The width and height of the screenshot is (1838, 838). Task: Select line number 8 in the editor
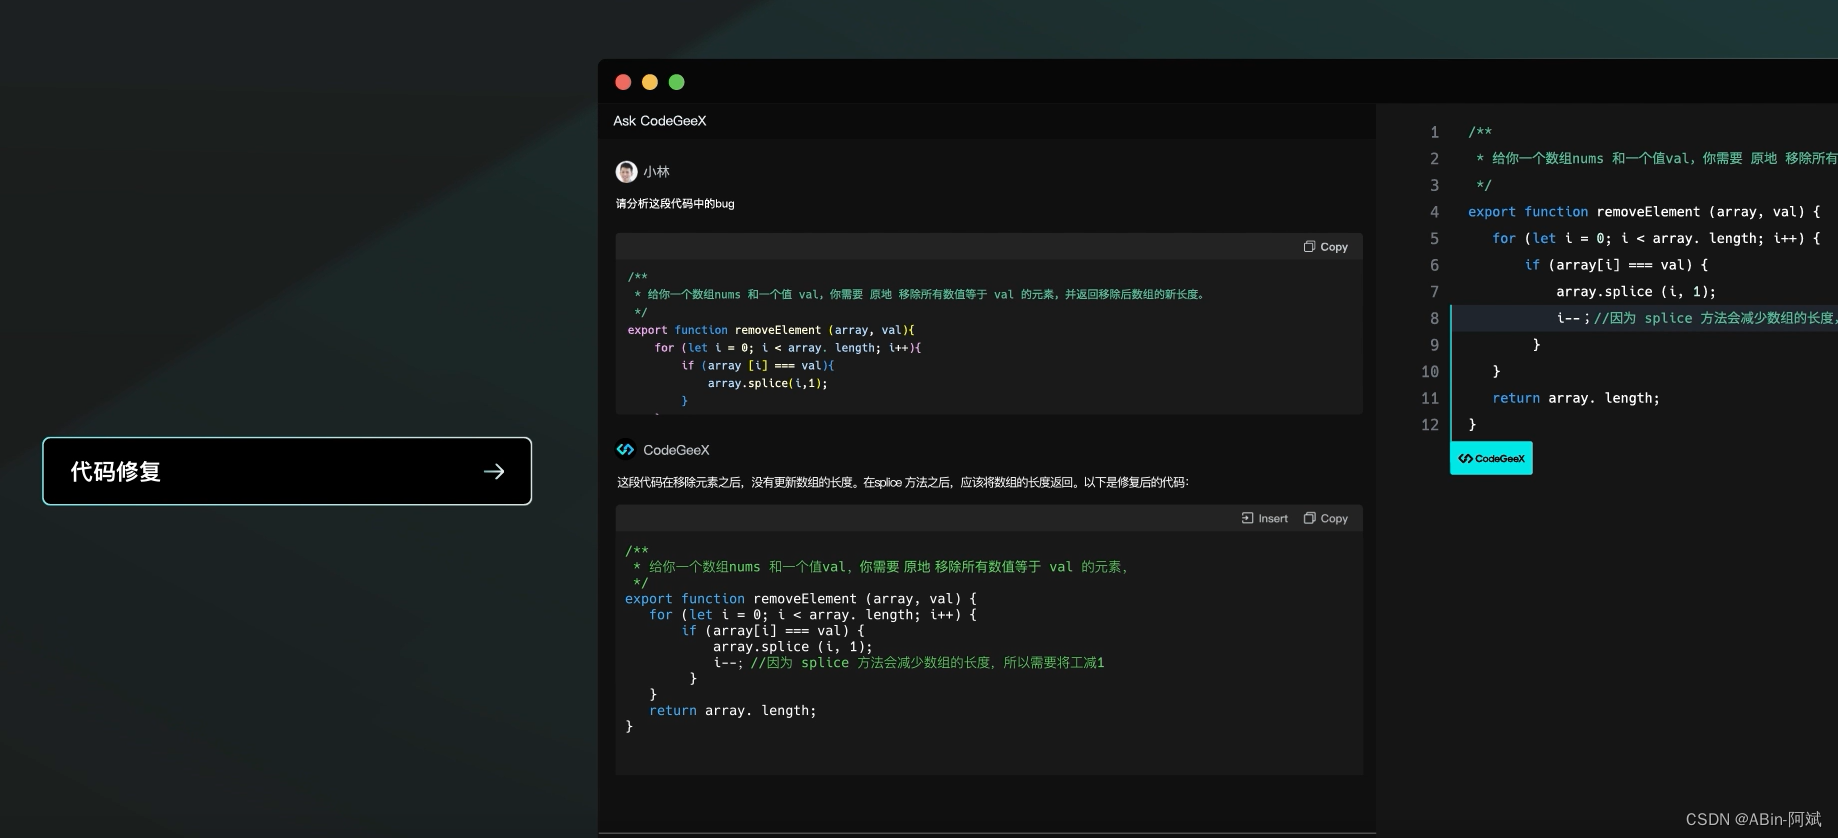tap(1434, 318)
